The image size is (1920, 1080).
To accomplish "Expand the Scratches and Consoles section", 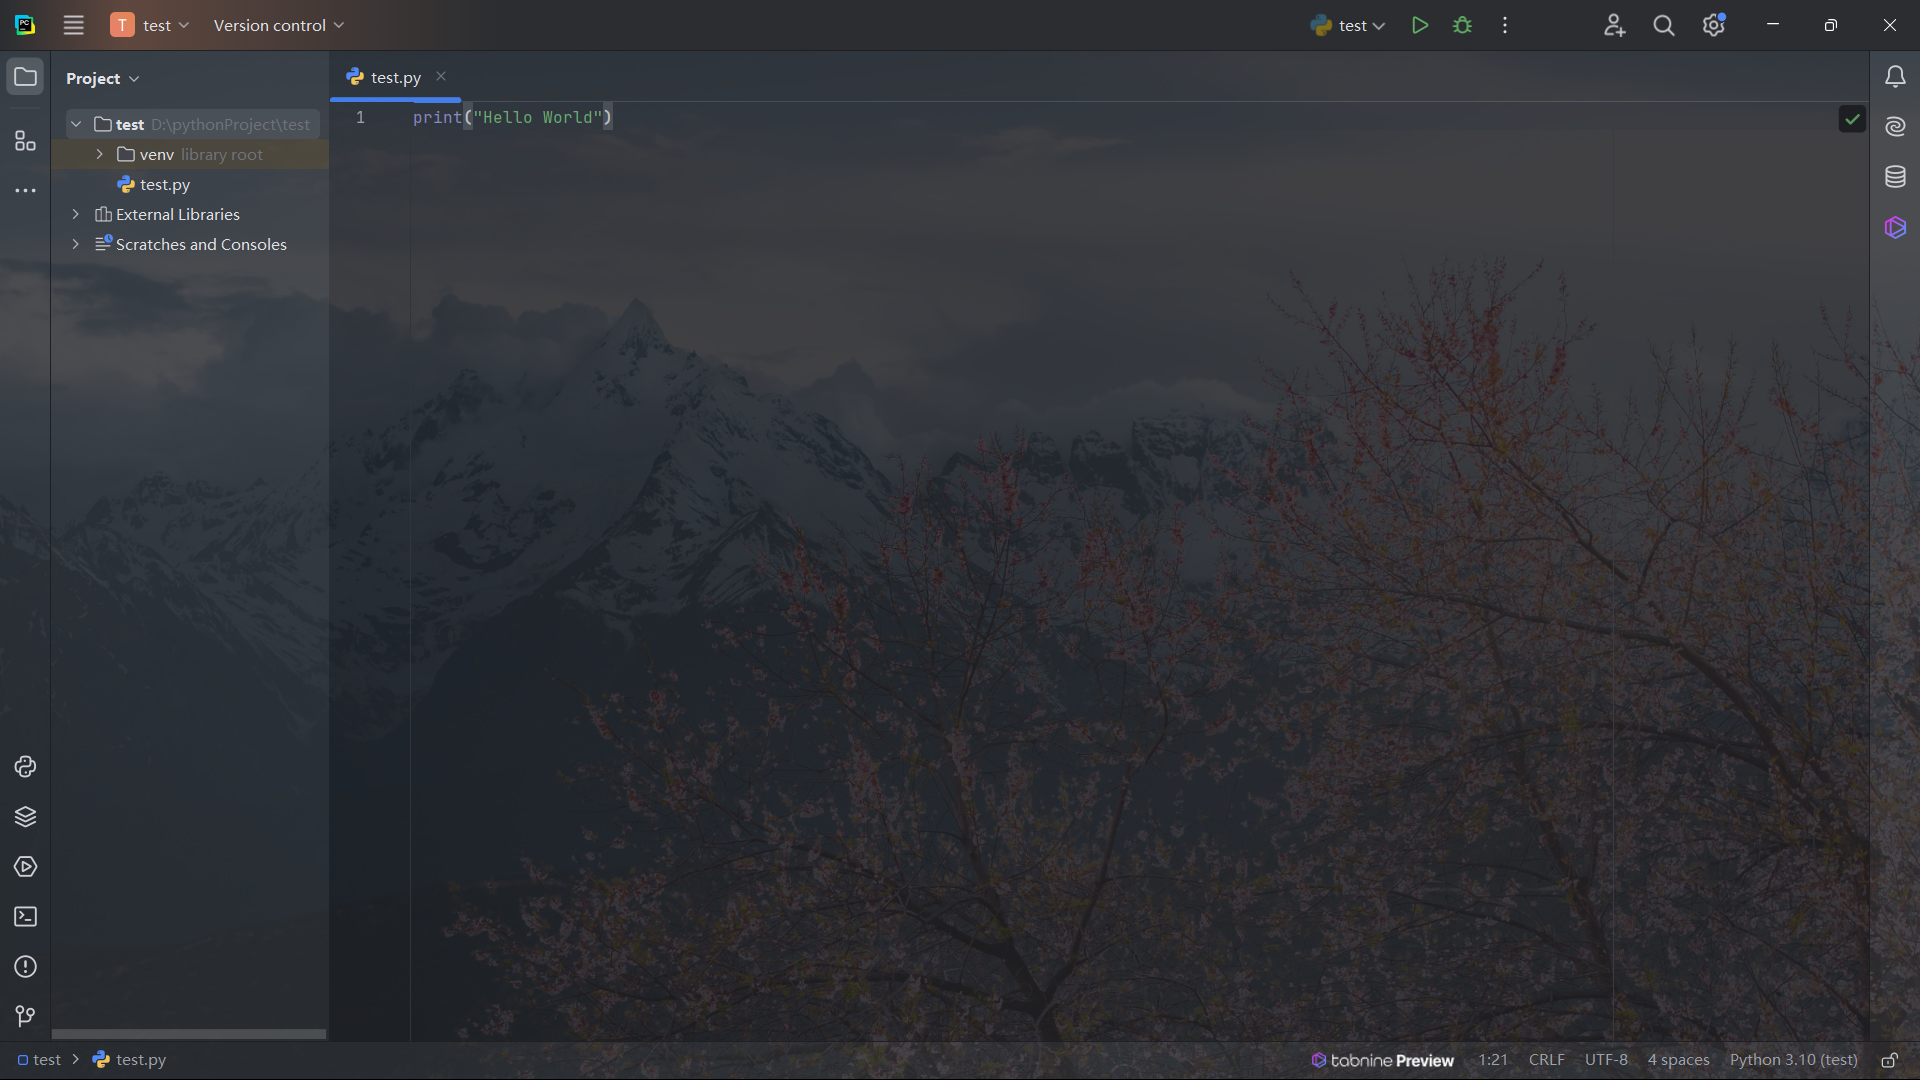I will [75, 244].
